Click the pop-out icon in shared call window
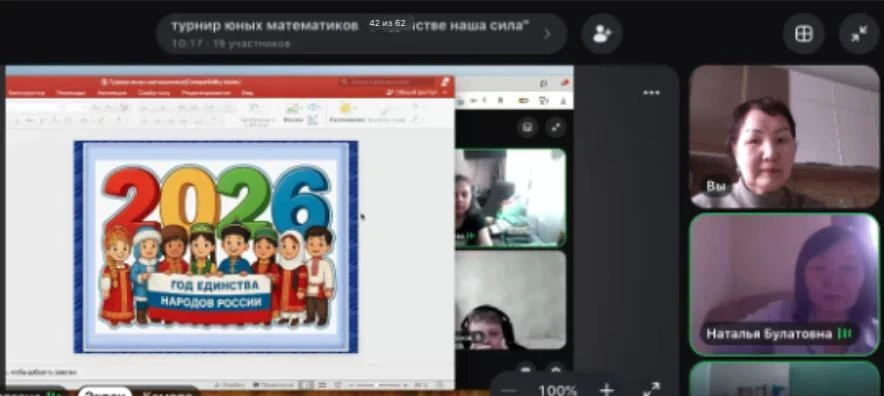This screenshot has height=396, width=884. [527, 127]
